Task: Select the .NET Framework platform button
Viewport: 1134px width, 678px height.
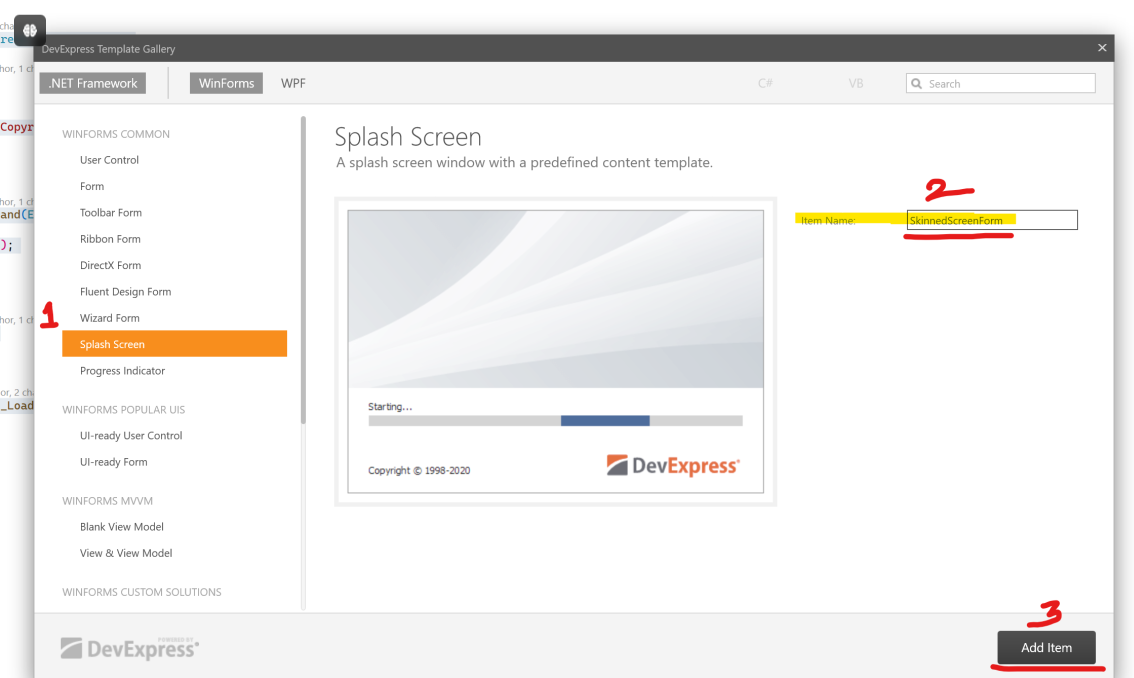Action: [93, 83]
